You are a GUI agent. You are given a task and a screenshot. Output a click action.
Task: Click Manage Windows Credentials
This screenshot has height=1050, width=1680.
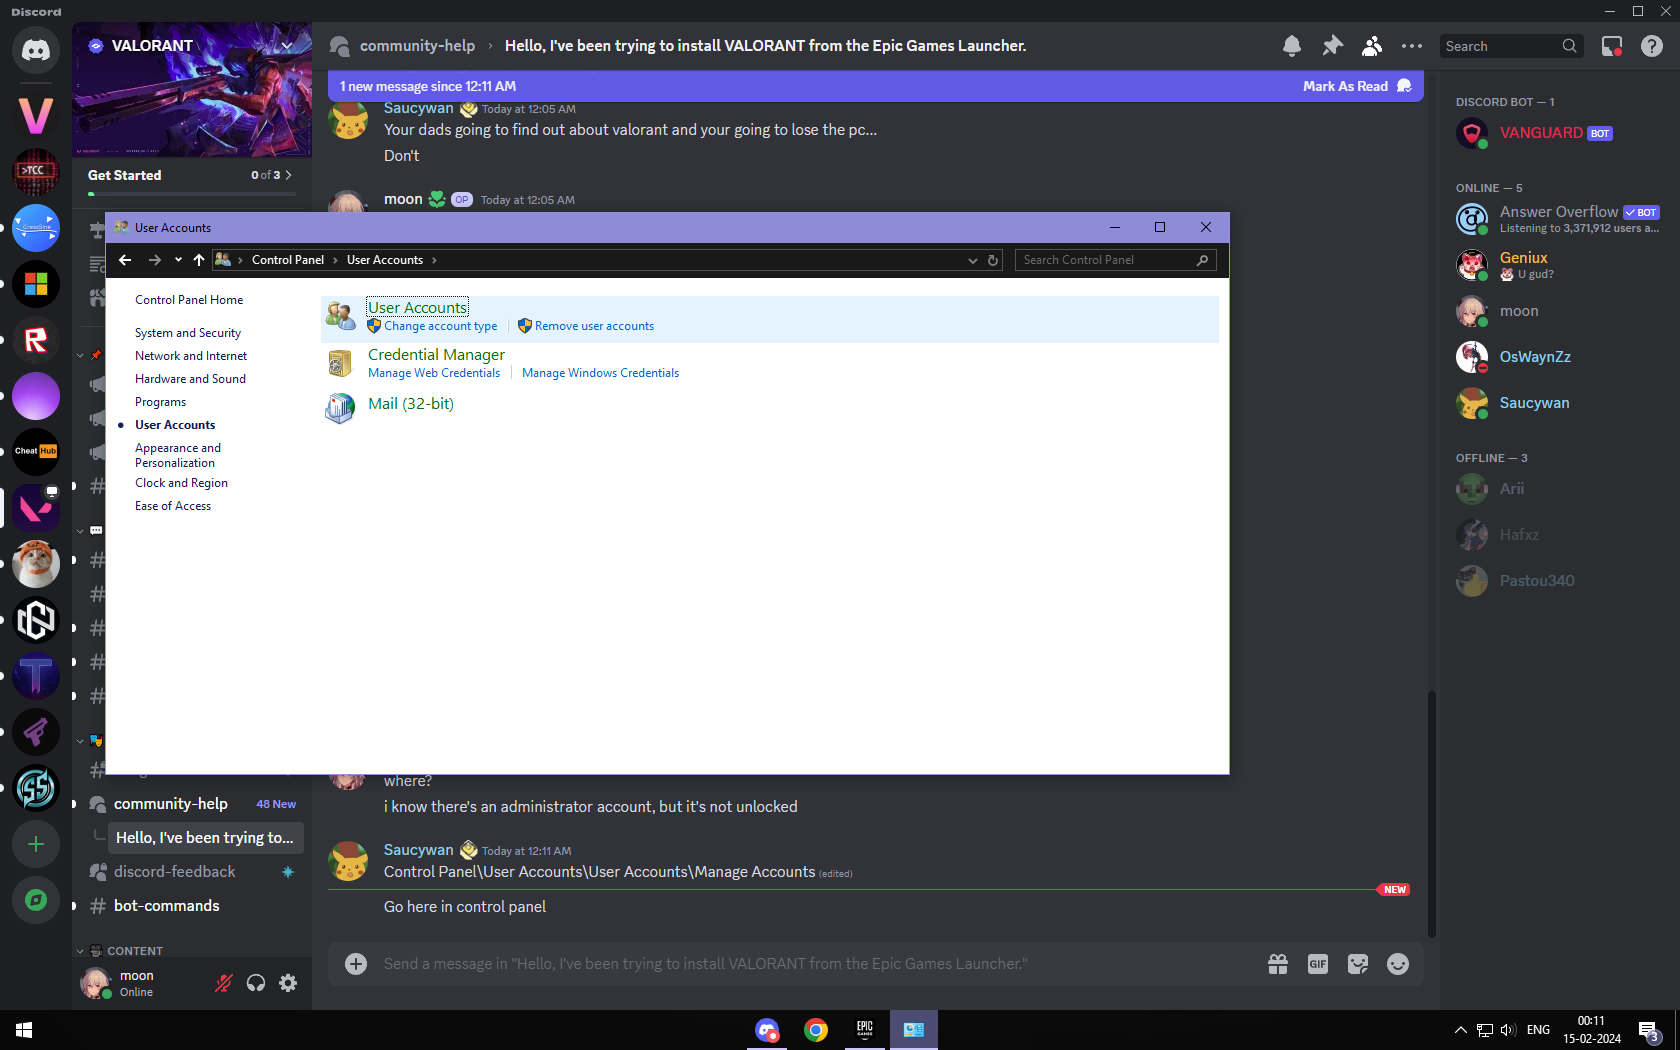[600, 373]
